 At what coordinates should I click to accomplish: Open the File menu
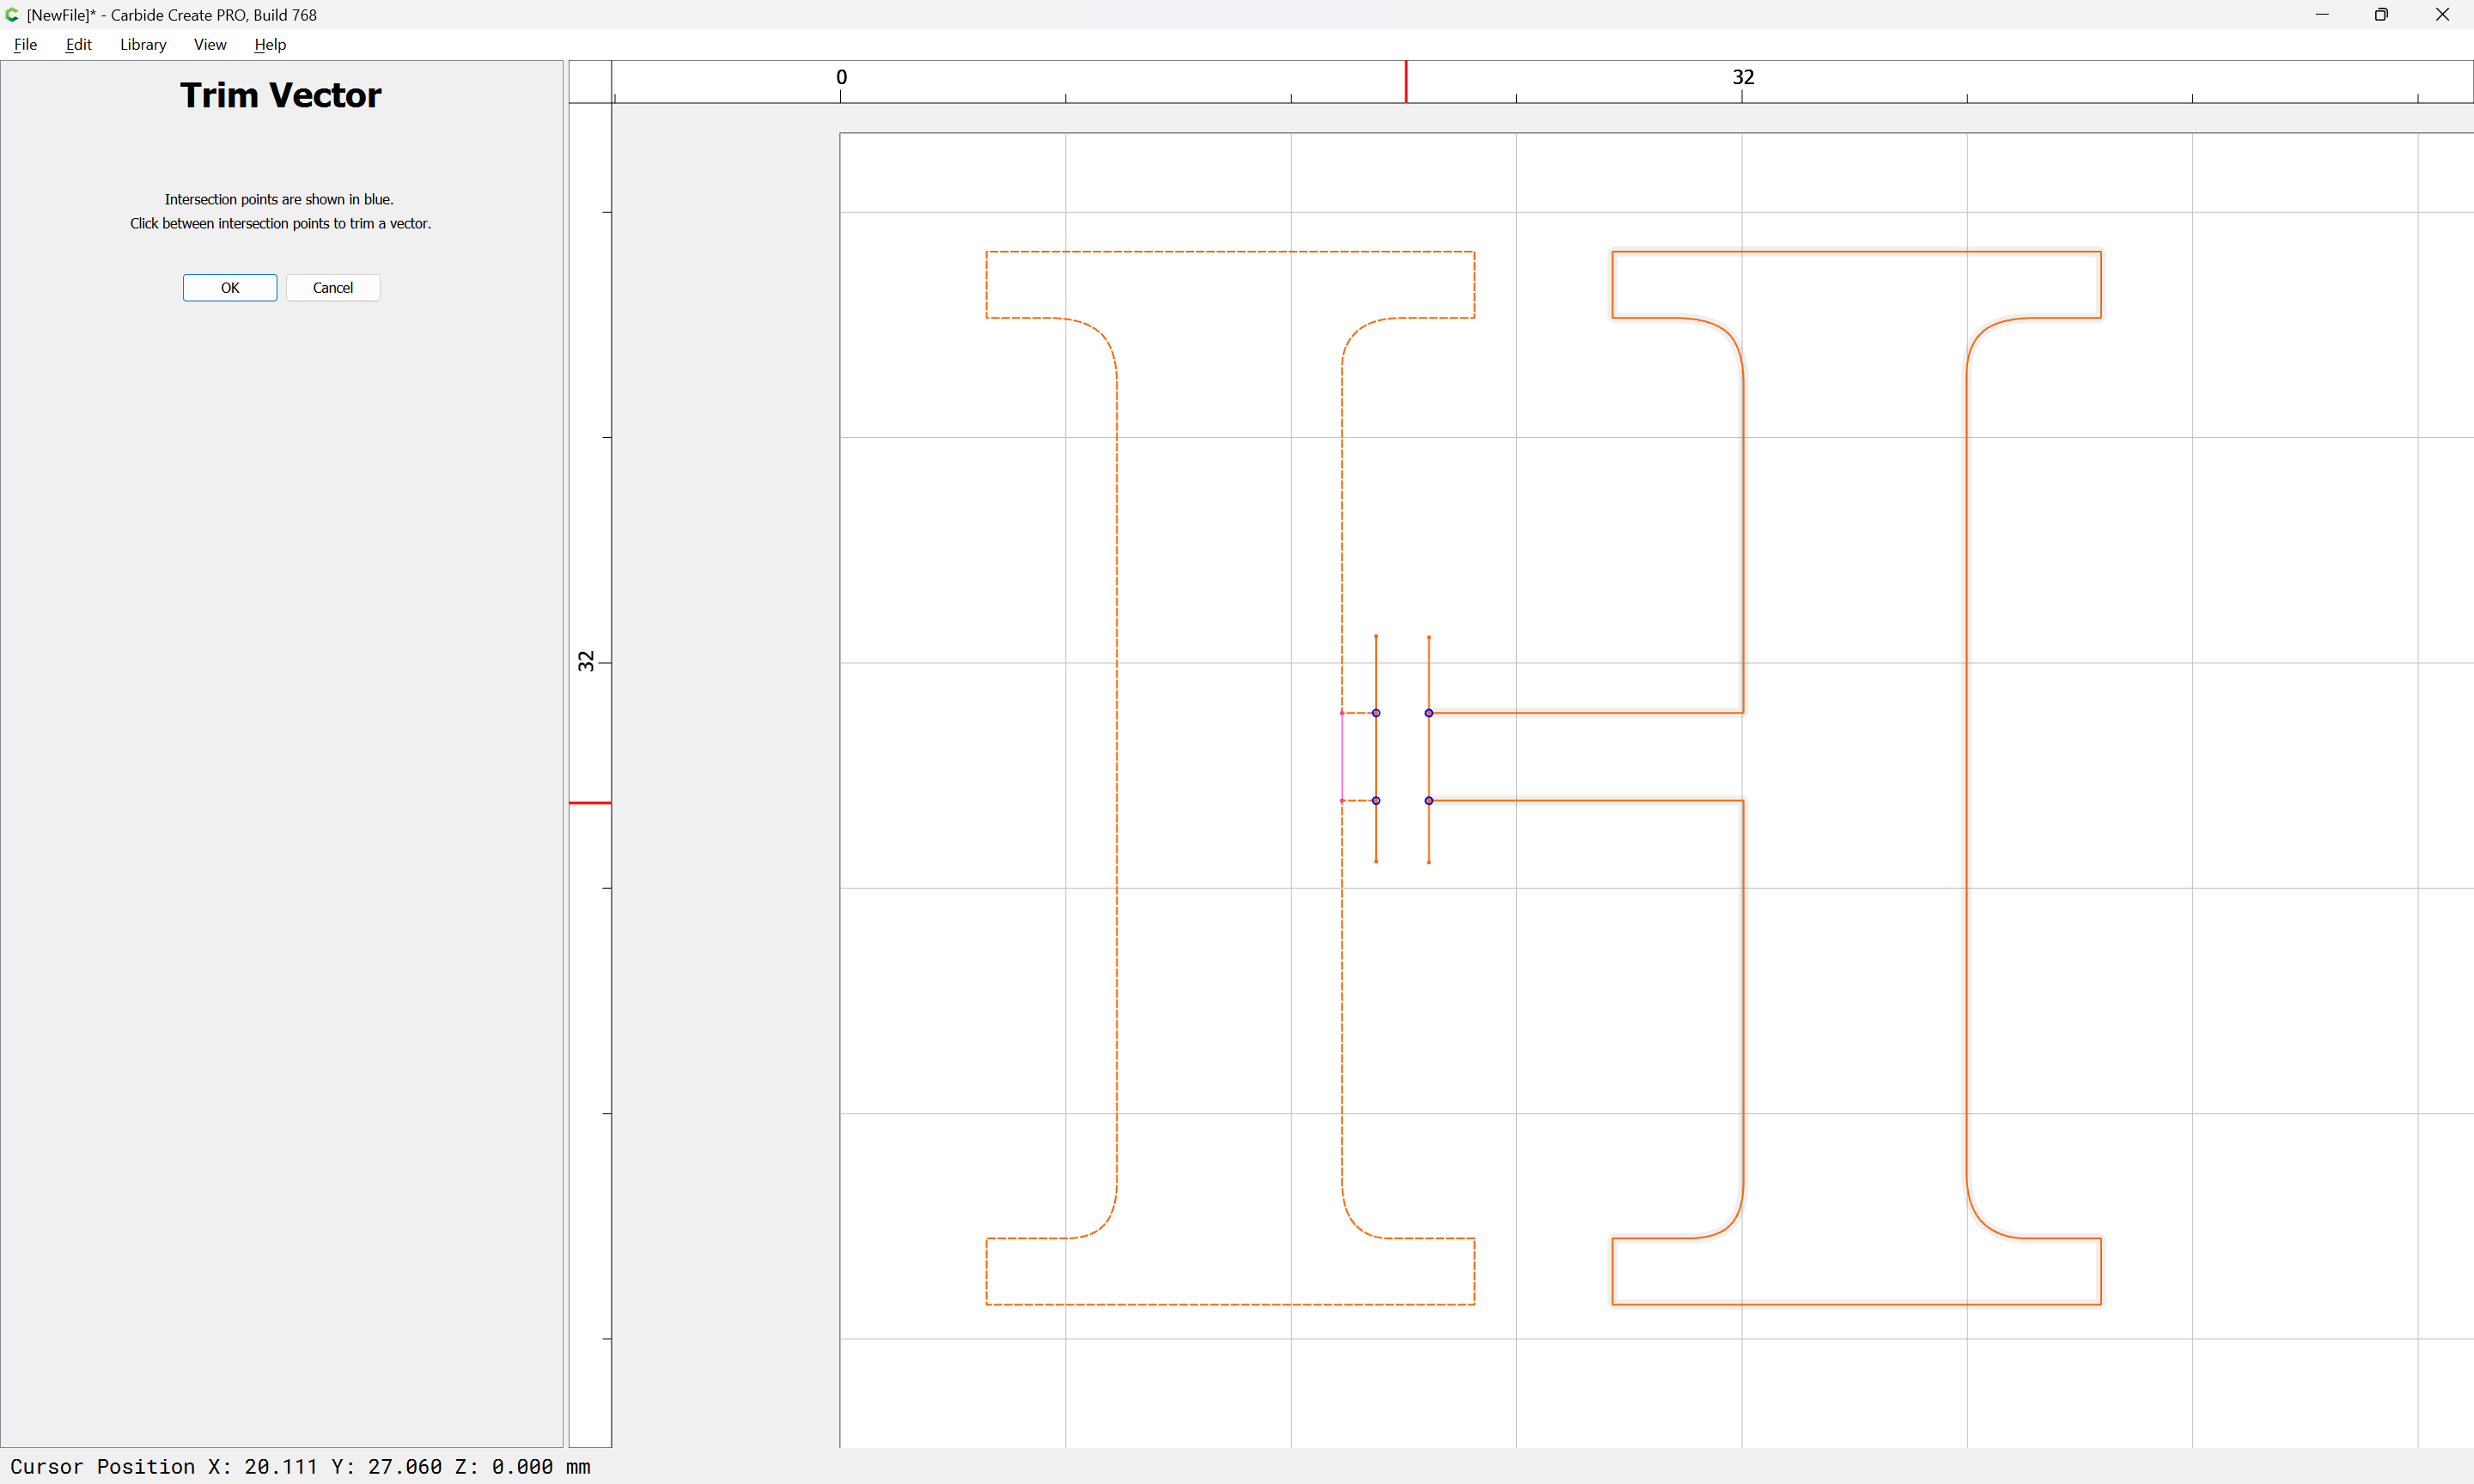[x=25, y=44]
